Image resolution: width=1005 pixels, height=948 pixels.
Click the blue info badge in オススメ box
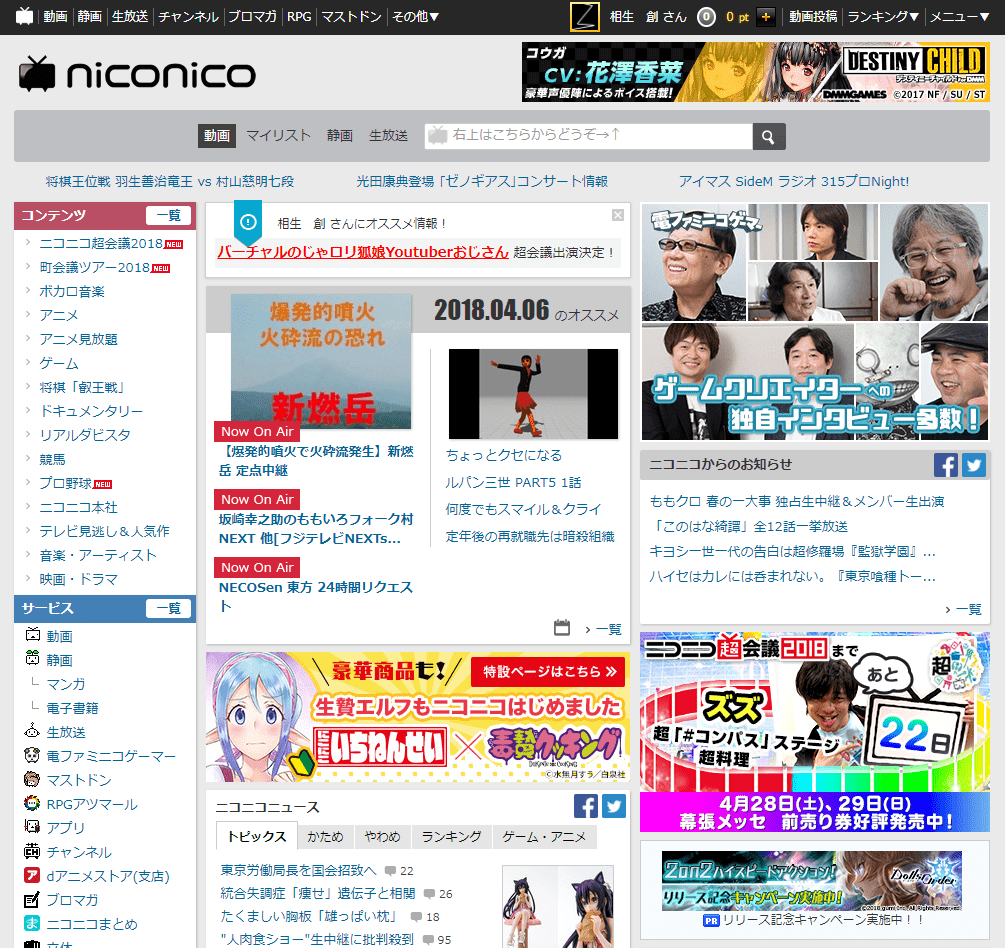[x=248, y=222]
